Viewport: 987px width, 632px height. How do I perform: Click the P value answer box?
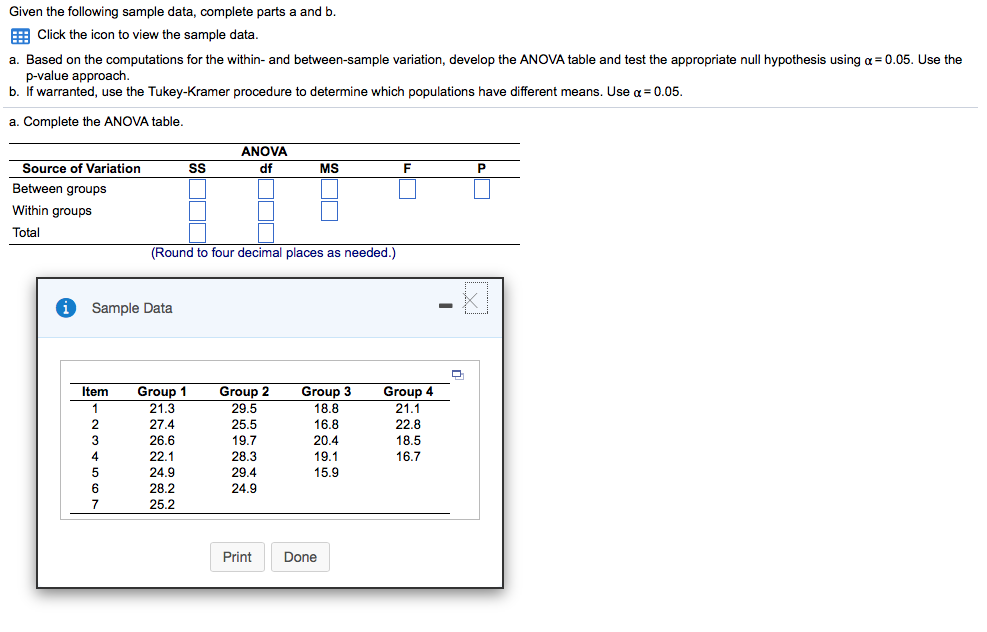(x=481, y=188)
